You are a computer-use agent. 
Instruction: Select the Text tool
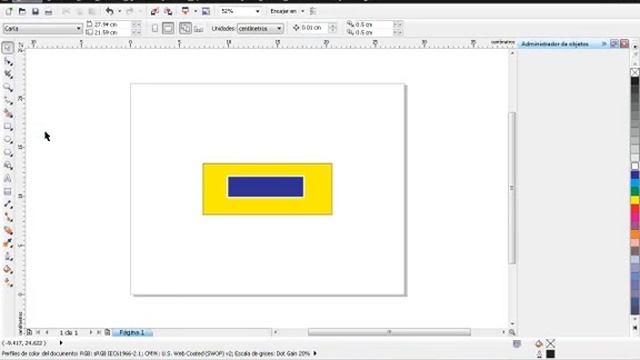pos(8,179)
